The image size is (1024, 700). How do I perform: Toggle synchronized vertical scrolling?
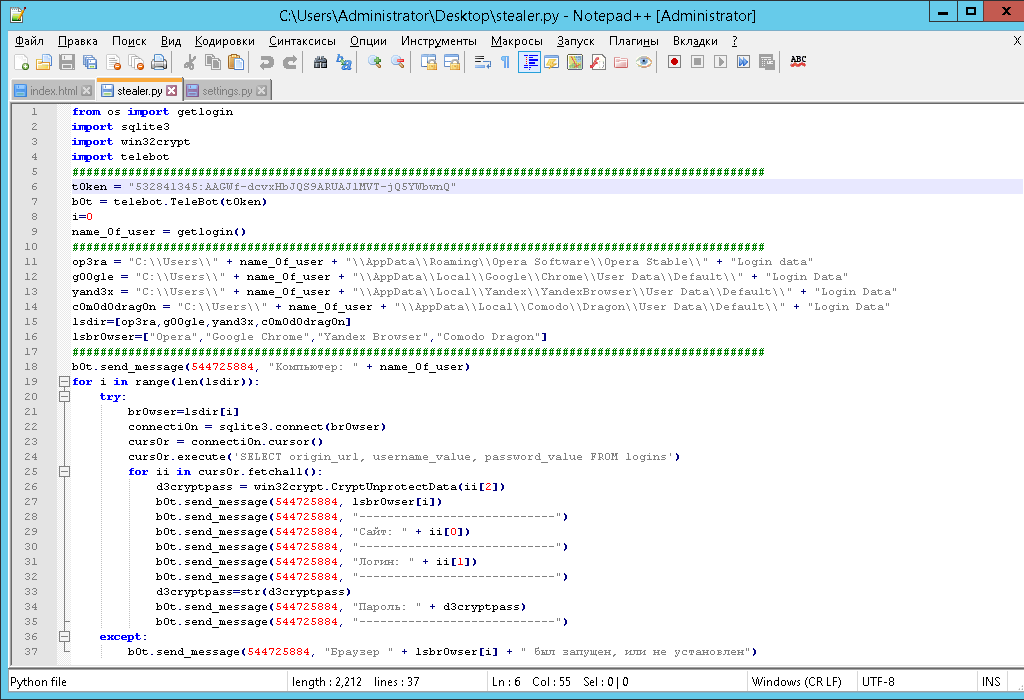pos(429,62)
